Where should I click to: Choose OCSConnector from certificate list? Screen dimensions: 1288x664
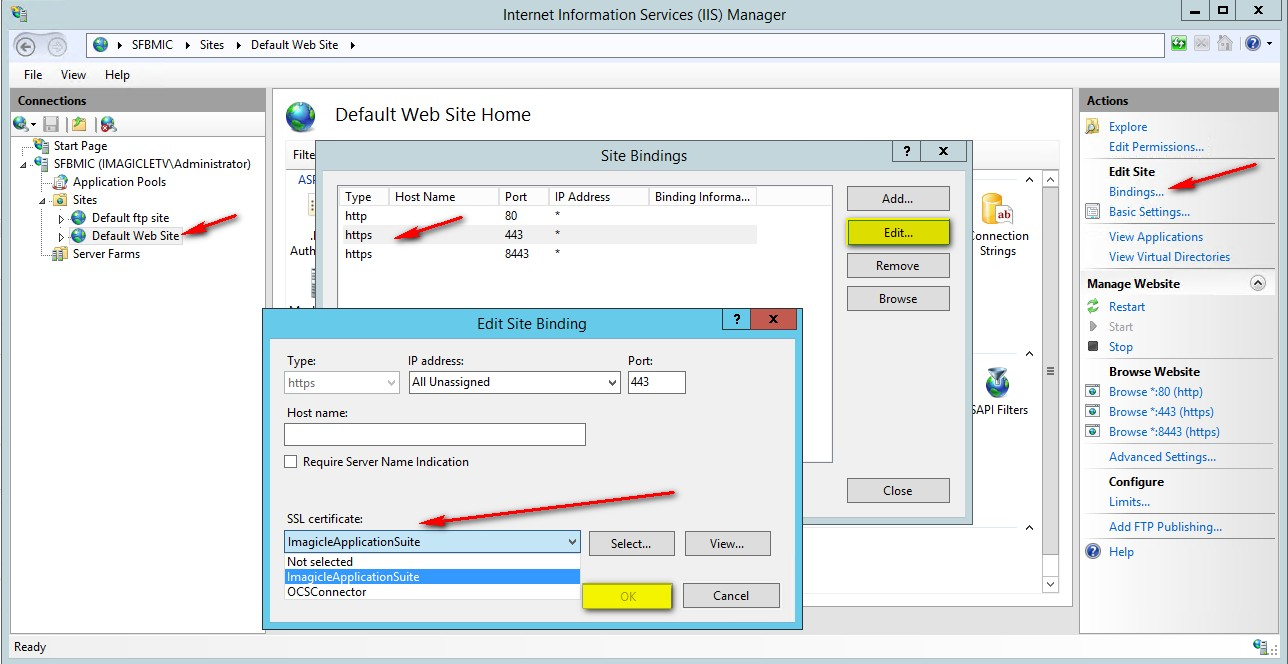click(327, 592)
